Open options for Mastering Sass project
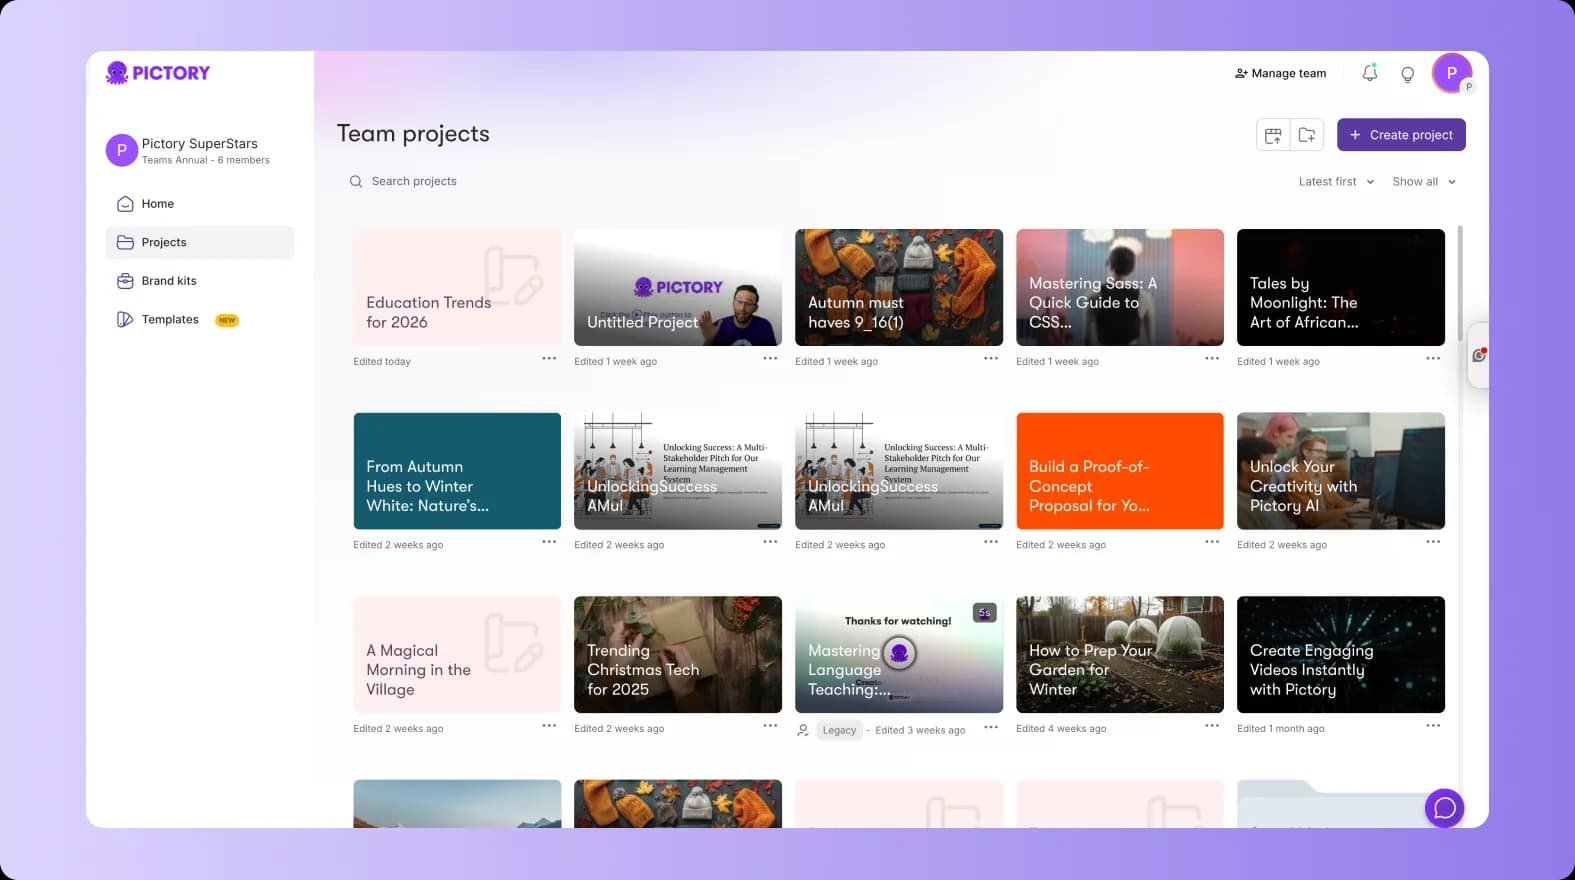The image size is (1575, 880). (x=1212, y=358)
